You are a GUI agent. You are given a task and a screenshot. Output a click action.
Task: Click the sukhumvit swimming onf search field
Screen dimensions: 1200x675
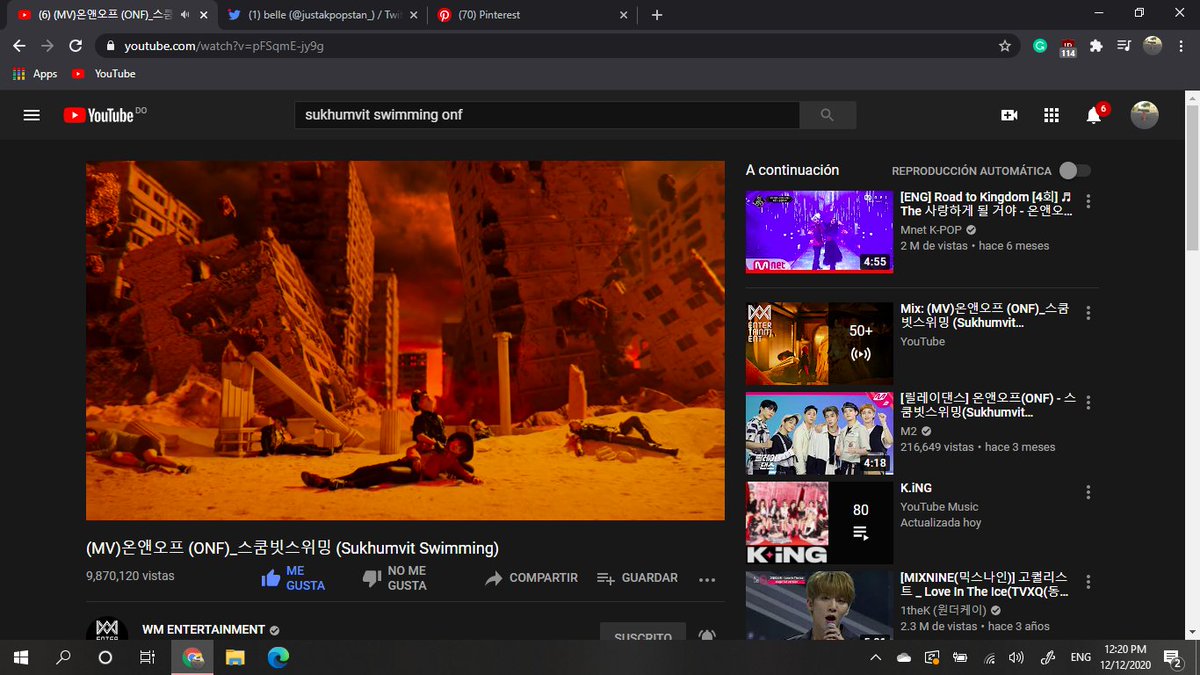(x=546, y=115)
